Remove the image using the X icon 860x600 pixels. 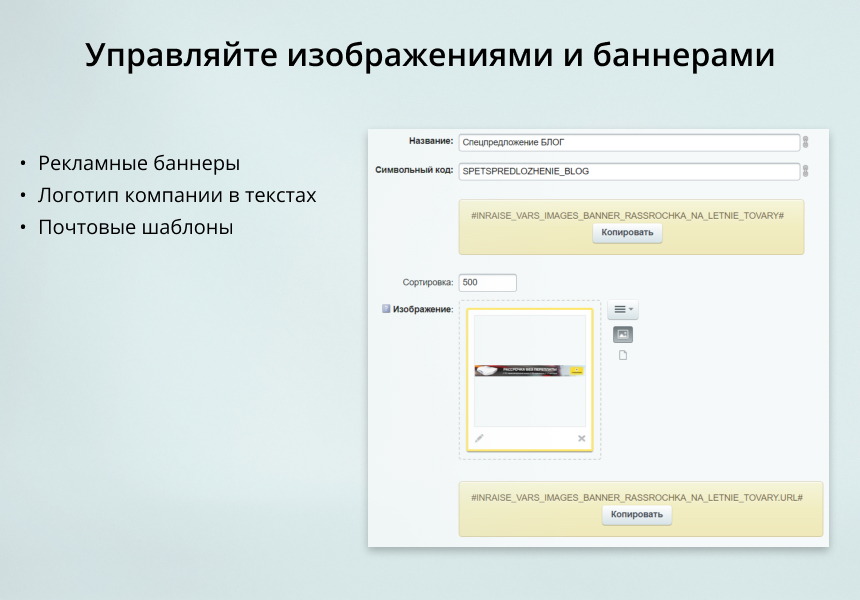(581, 438)
